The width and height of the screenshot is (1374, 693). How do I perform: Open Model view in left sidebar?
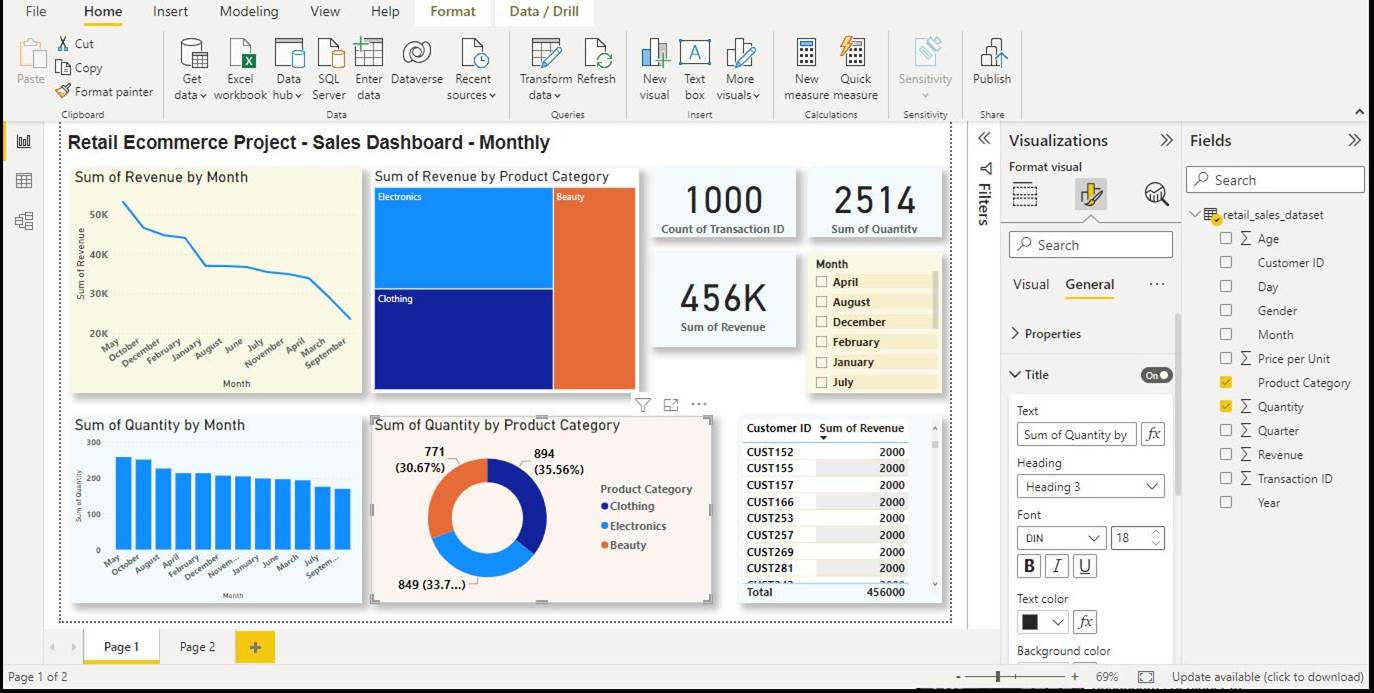coord(24,221)
